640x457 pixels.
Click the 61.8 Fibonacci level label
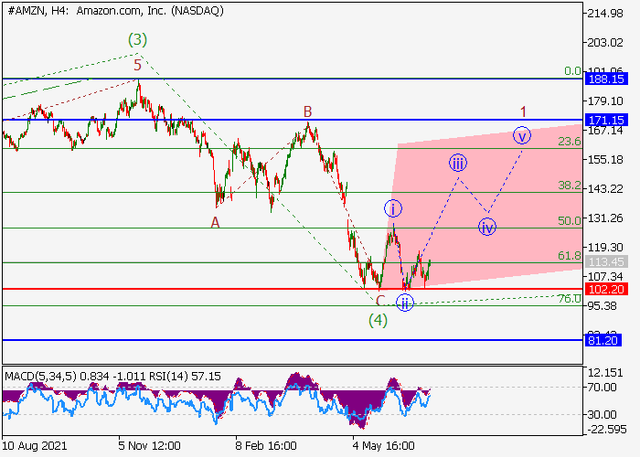(x=569, y=256)
